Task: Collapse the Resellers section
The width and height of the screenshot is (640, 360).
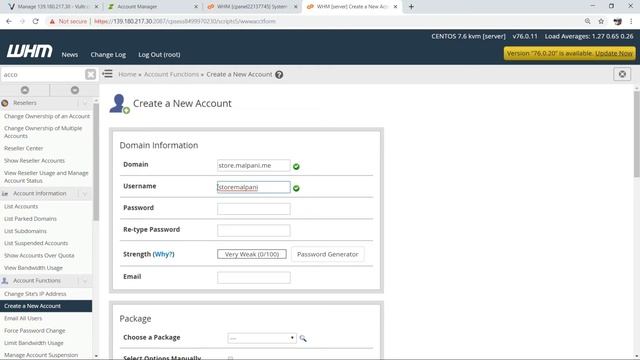Action: [x=85, y=103]
